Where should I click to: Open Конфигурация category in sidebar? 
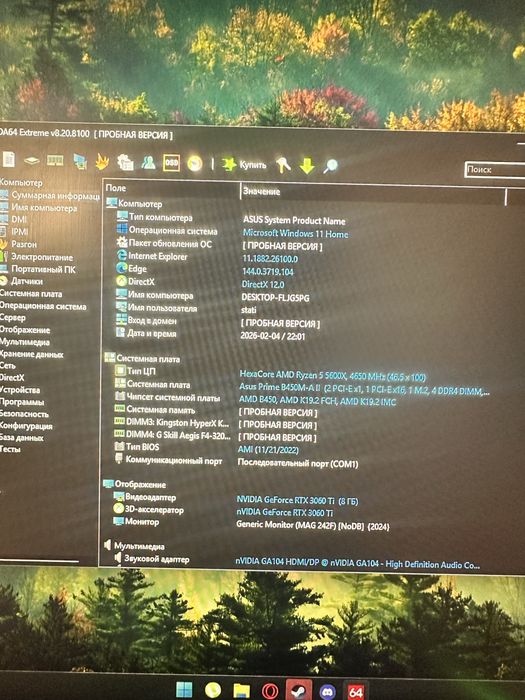pos(26,426)
